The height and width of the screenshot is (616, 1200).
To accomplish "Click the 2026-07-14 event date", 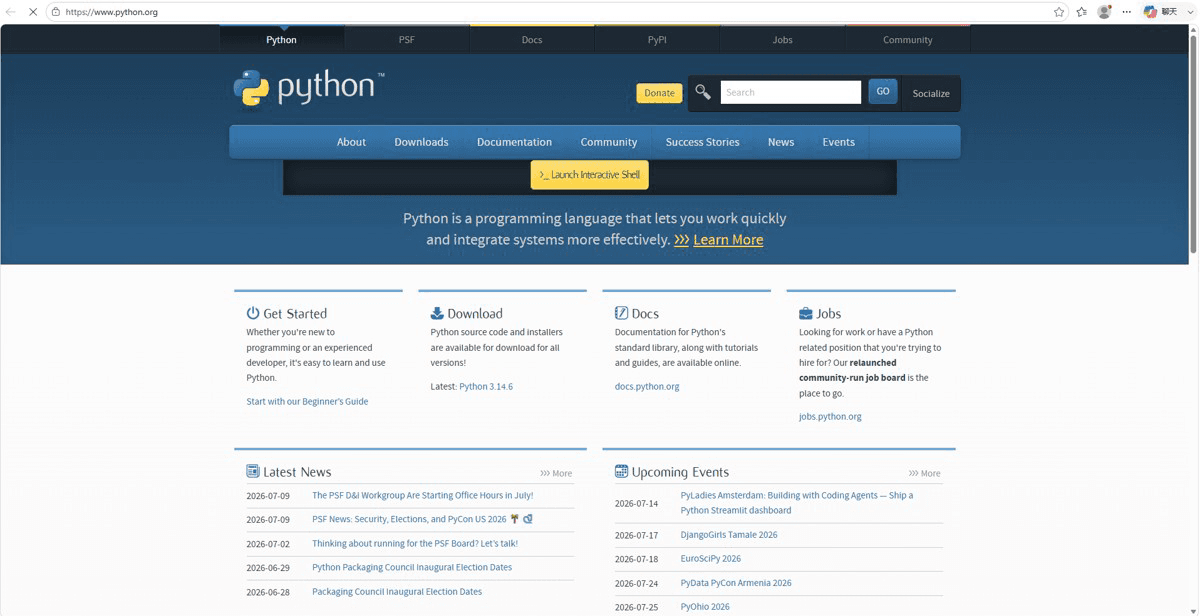I will coord(636,503).
